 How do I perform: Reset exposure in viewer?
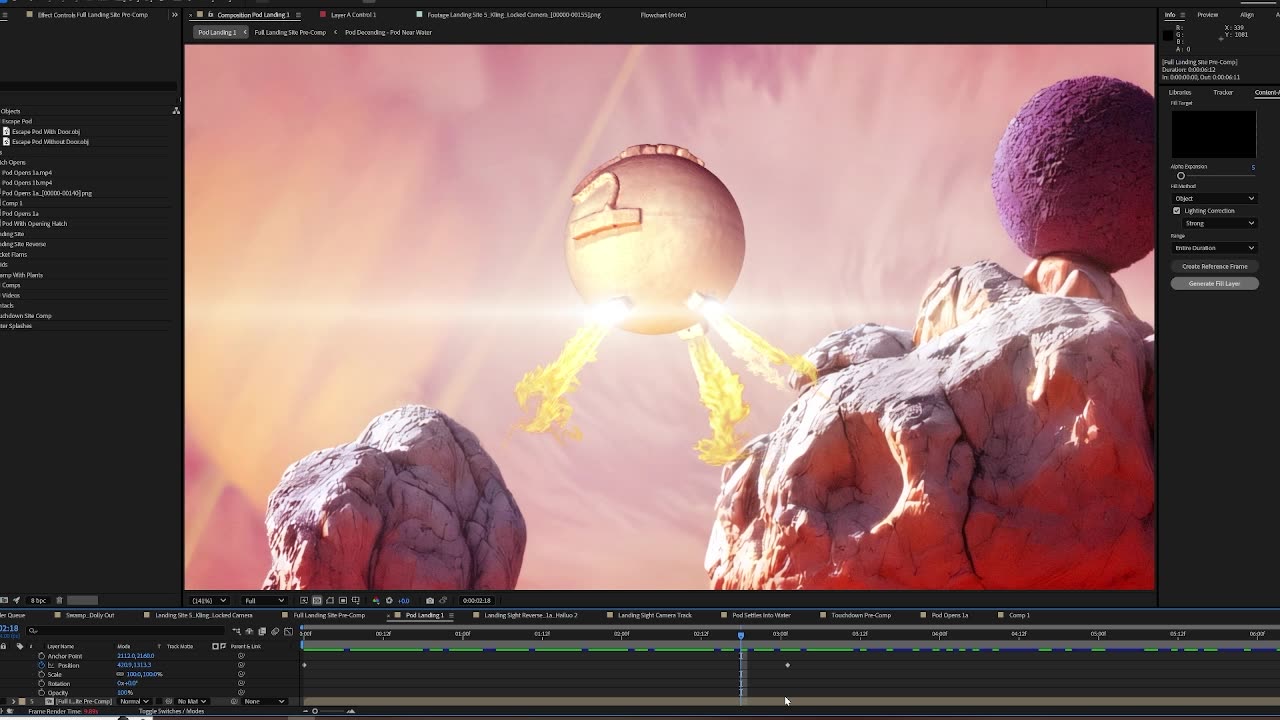pos(389,600)
